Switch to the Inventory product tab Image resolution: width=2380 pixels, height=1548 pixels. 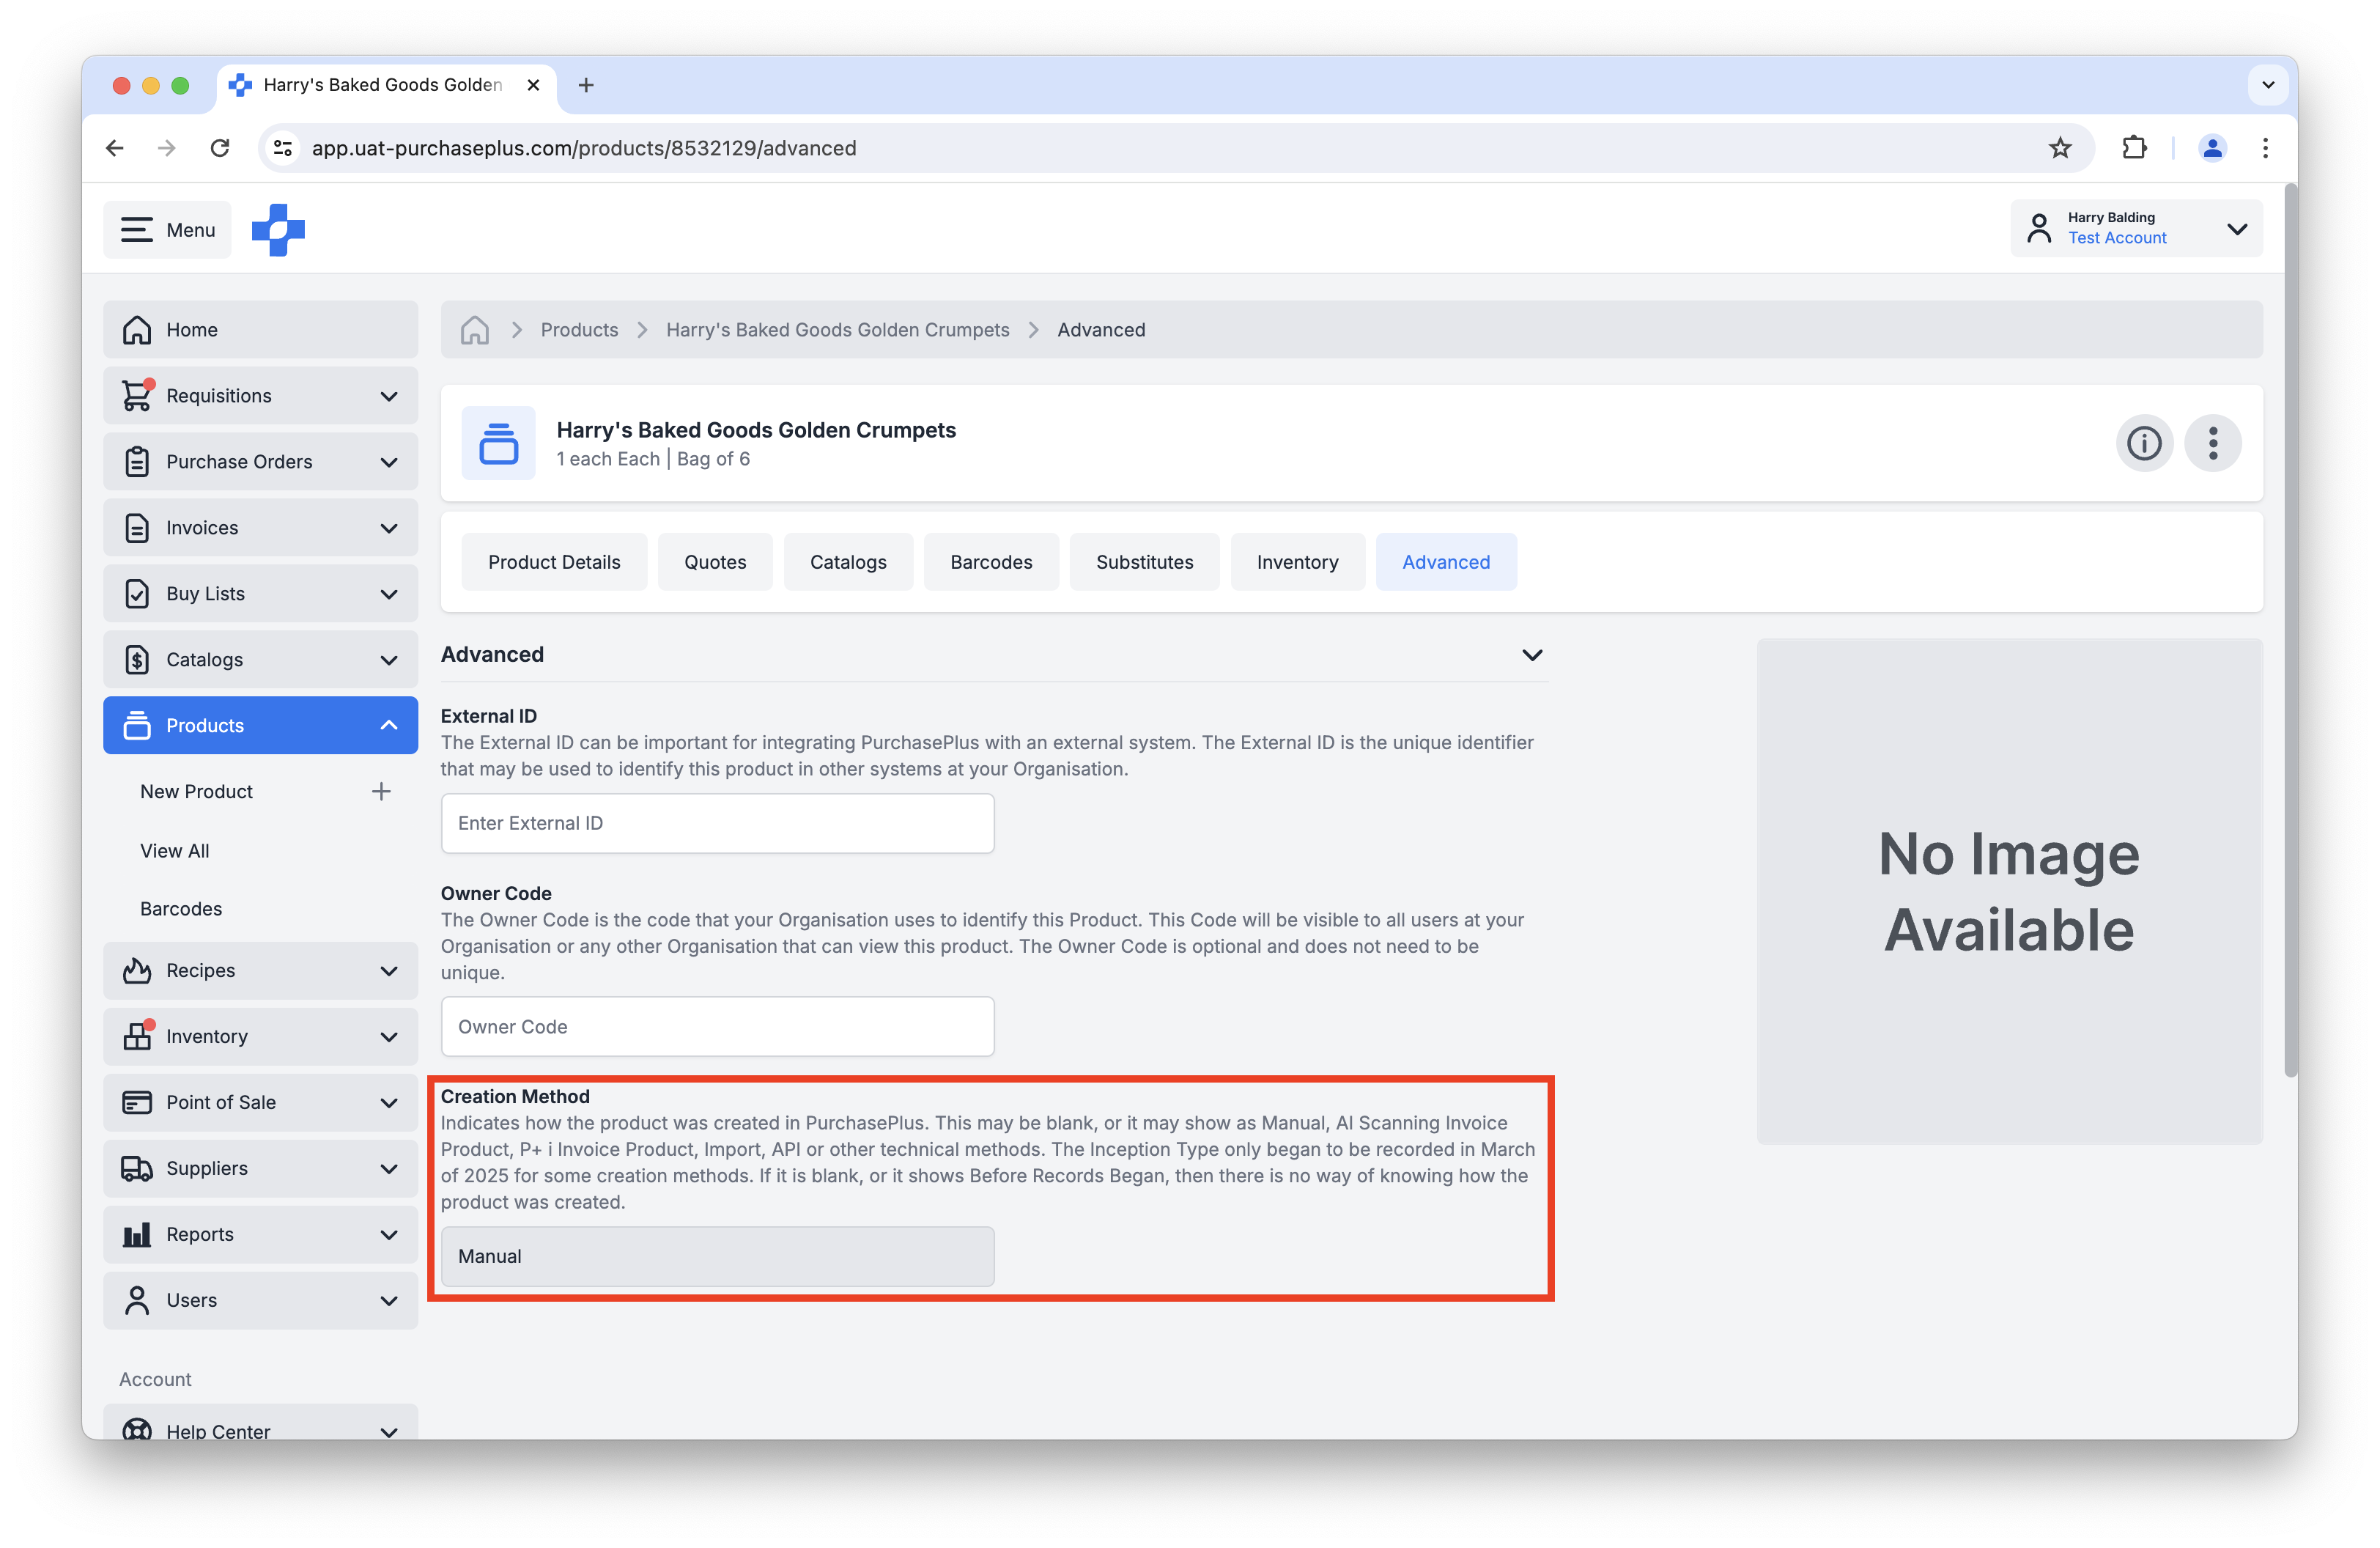coord(1297,562)
